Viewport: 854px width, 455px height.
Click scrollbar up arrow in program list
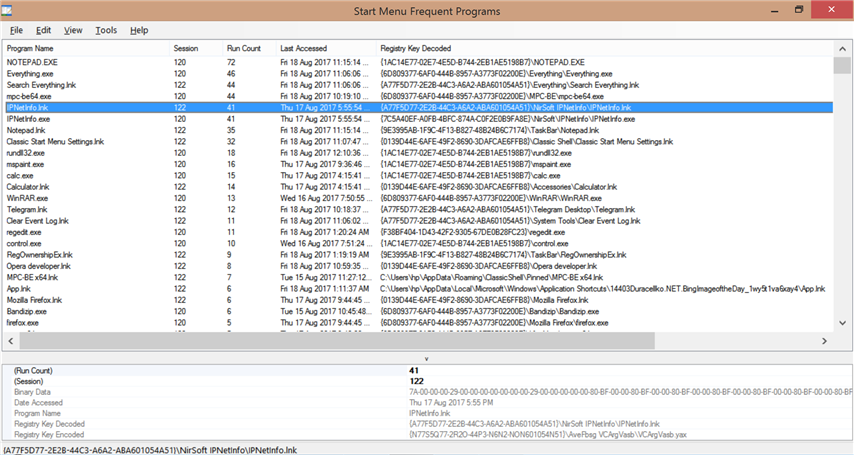pos(842,63)
